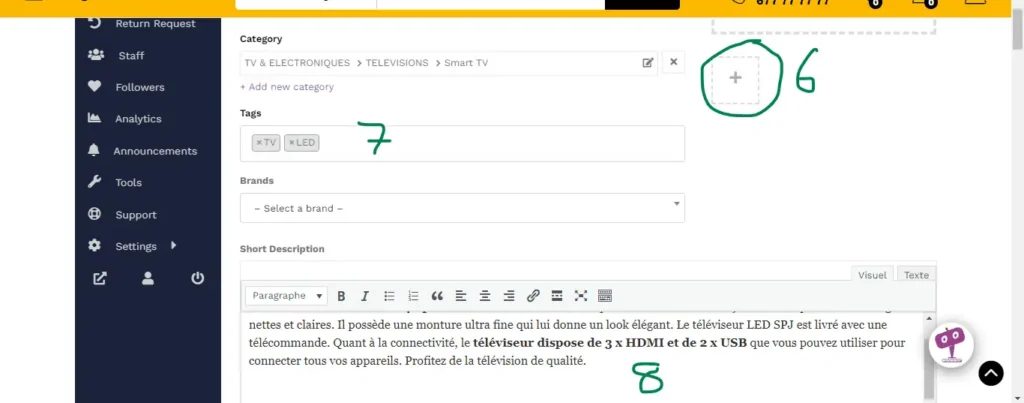Click the power logout icon in sidebar

tap(197, 279)
